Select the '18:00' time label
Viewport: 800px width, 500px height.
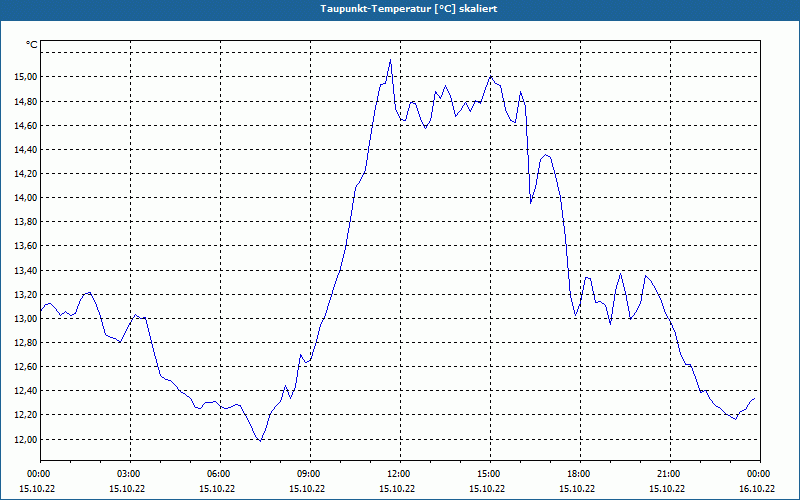pyautogui.click(x=580, y=474)
